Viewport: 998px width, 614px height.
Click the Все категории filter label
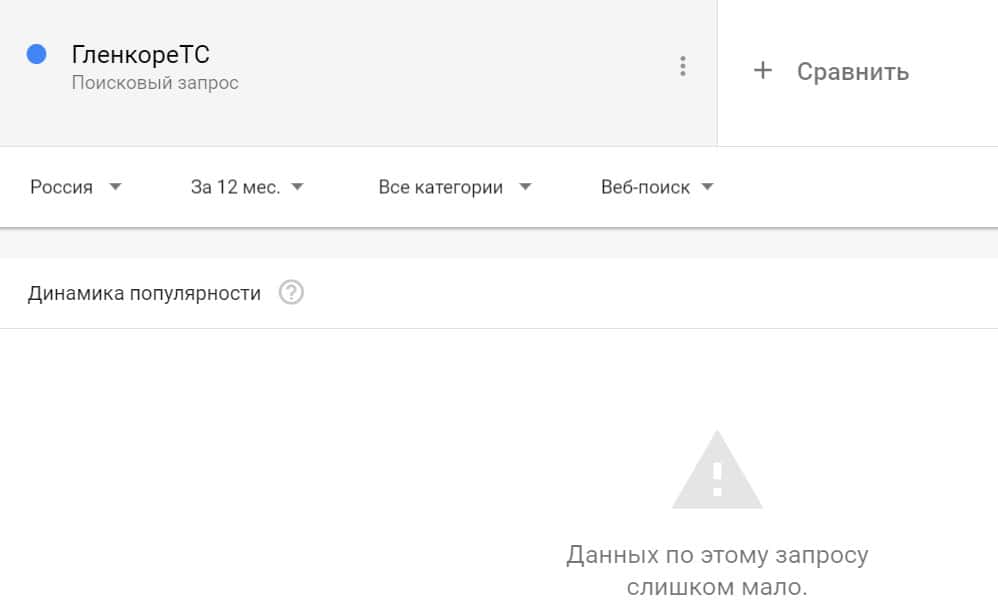pyautogui.click(x=440, y=187)
